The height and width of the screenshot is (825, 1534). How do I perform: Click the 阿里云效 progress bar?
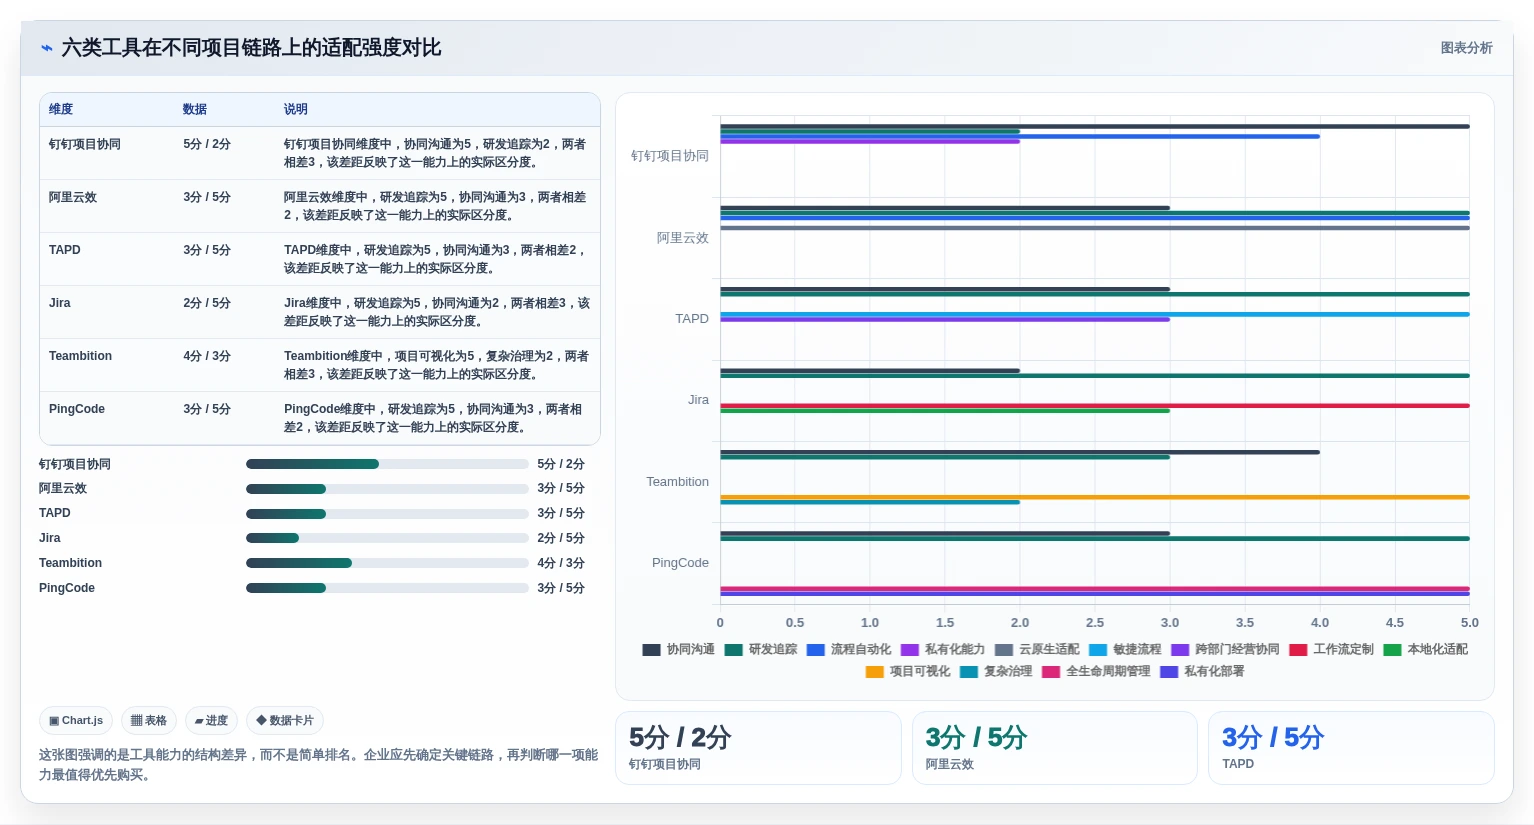click(x=387, y=489)
